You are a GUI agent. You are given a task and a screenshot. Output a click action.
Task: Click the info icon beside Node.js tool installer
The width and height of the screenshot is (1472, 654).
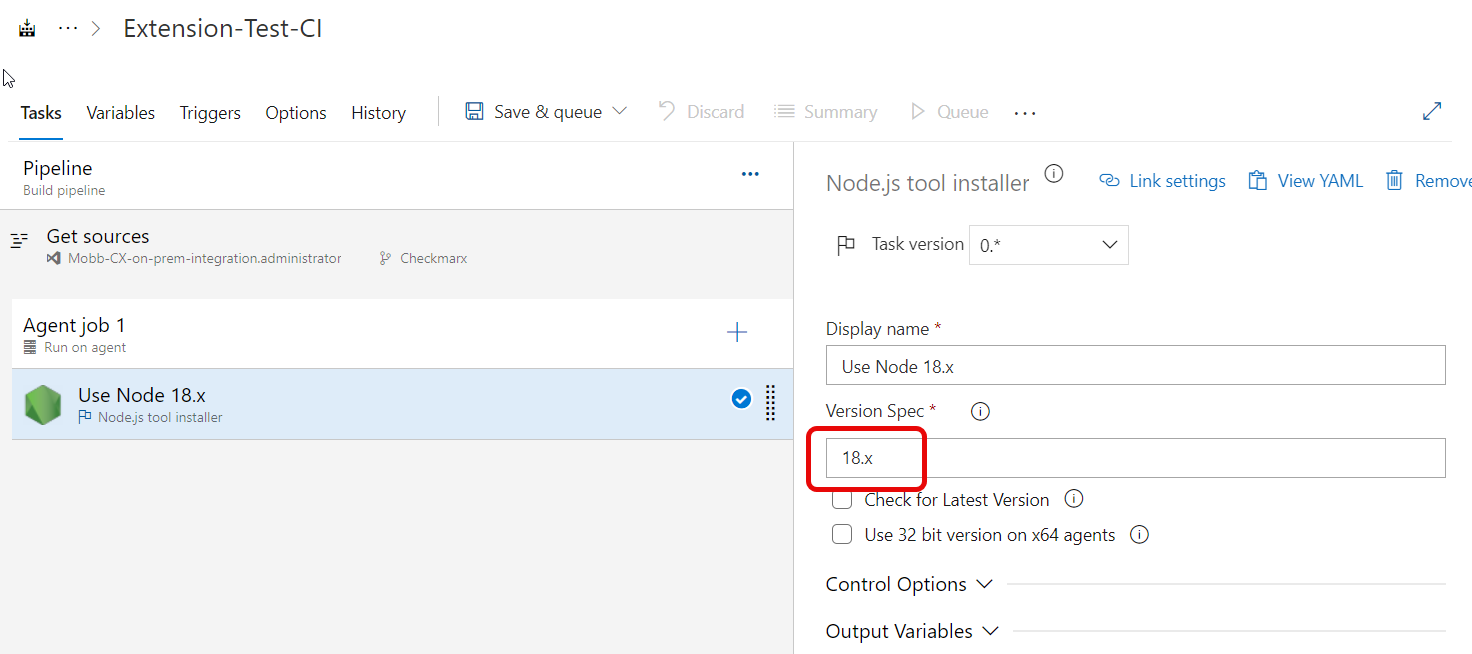1053,174
